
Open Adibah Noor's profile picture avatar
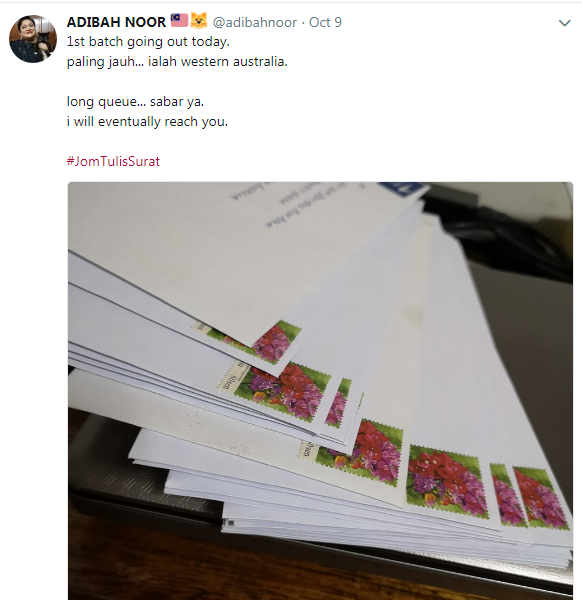(x=33, y=39)
